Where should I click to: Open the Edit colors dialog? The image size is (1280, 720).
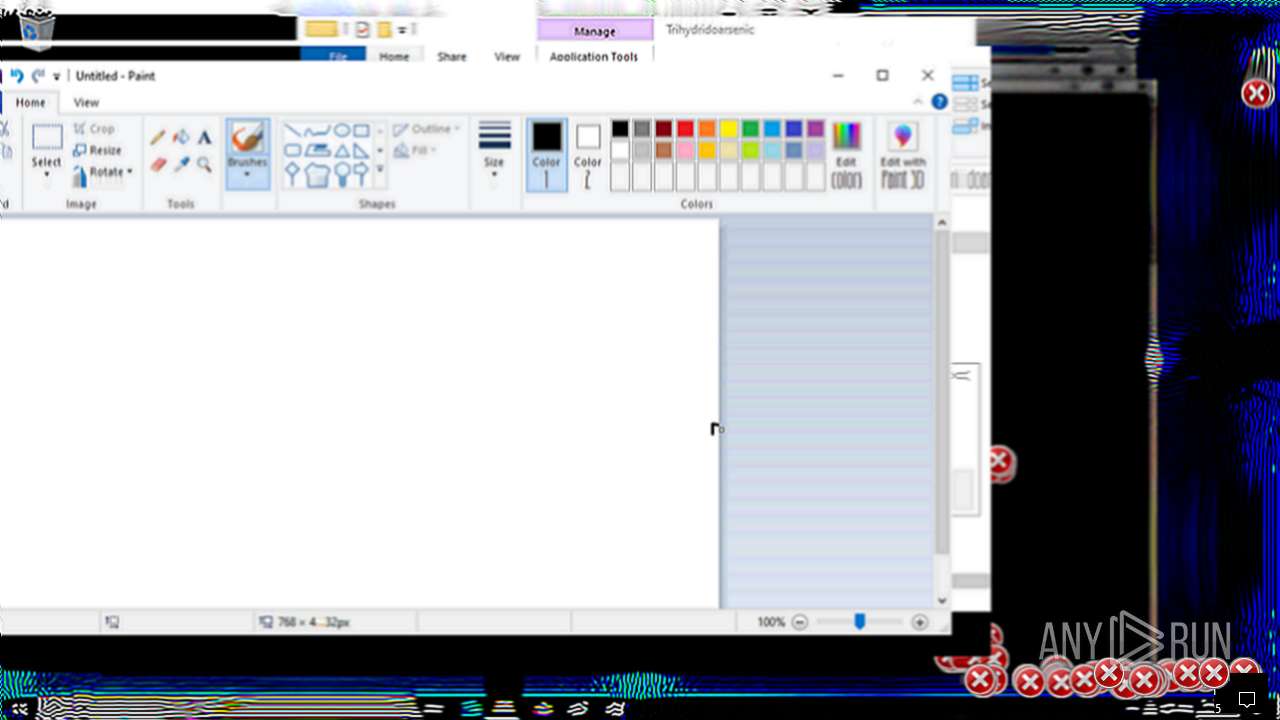846,156
